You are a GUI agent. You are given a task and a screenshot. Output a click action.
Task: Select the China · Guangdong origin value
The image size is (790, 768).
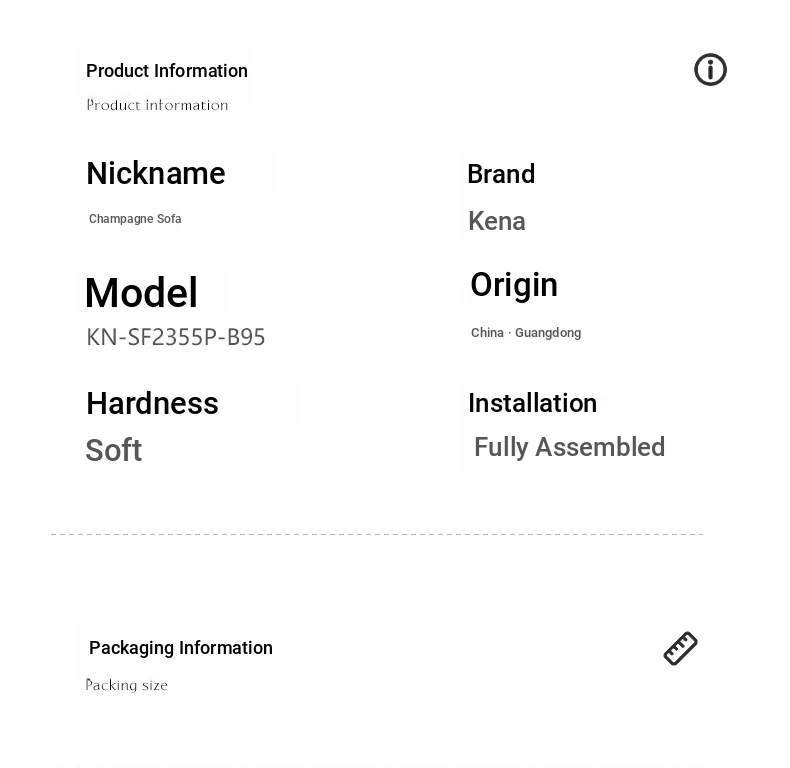(526, 333)
